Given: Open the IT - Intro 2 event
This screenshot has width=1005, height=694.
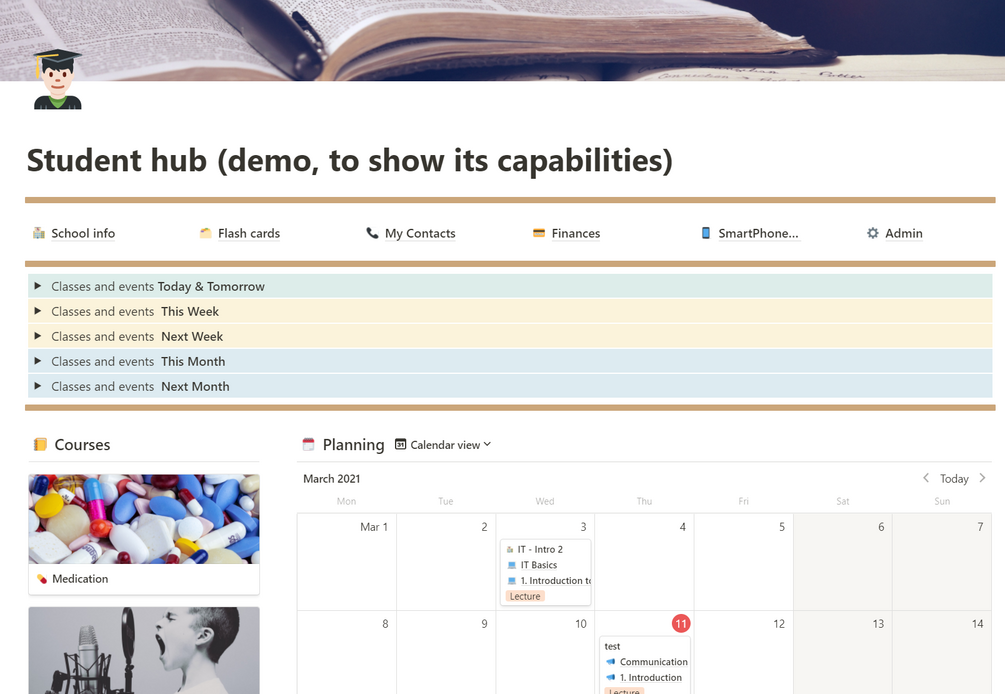Looking at the screenshot, I should point(540,549).
